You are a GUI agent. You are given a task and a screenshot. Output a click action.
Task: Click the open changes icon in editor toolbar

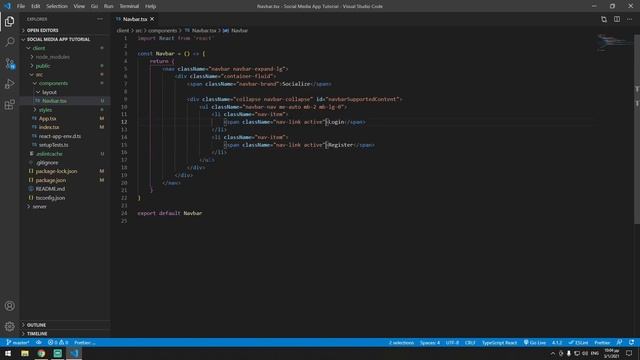pyautogui.click(x=604, y=19)
